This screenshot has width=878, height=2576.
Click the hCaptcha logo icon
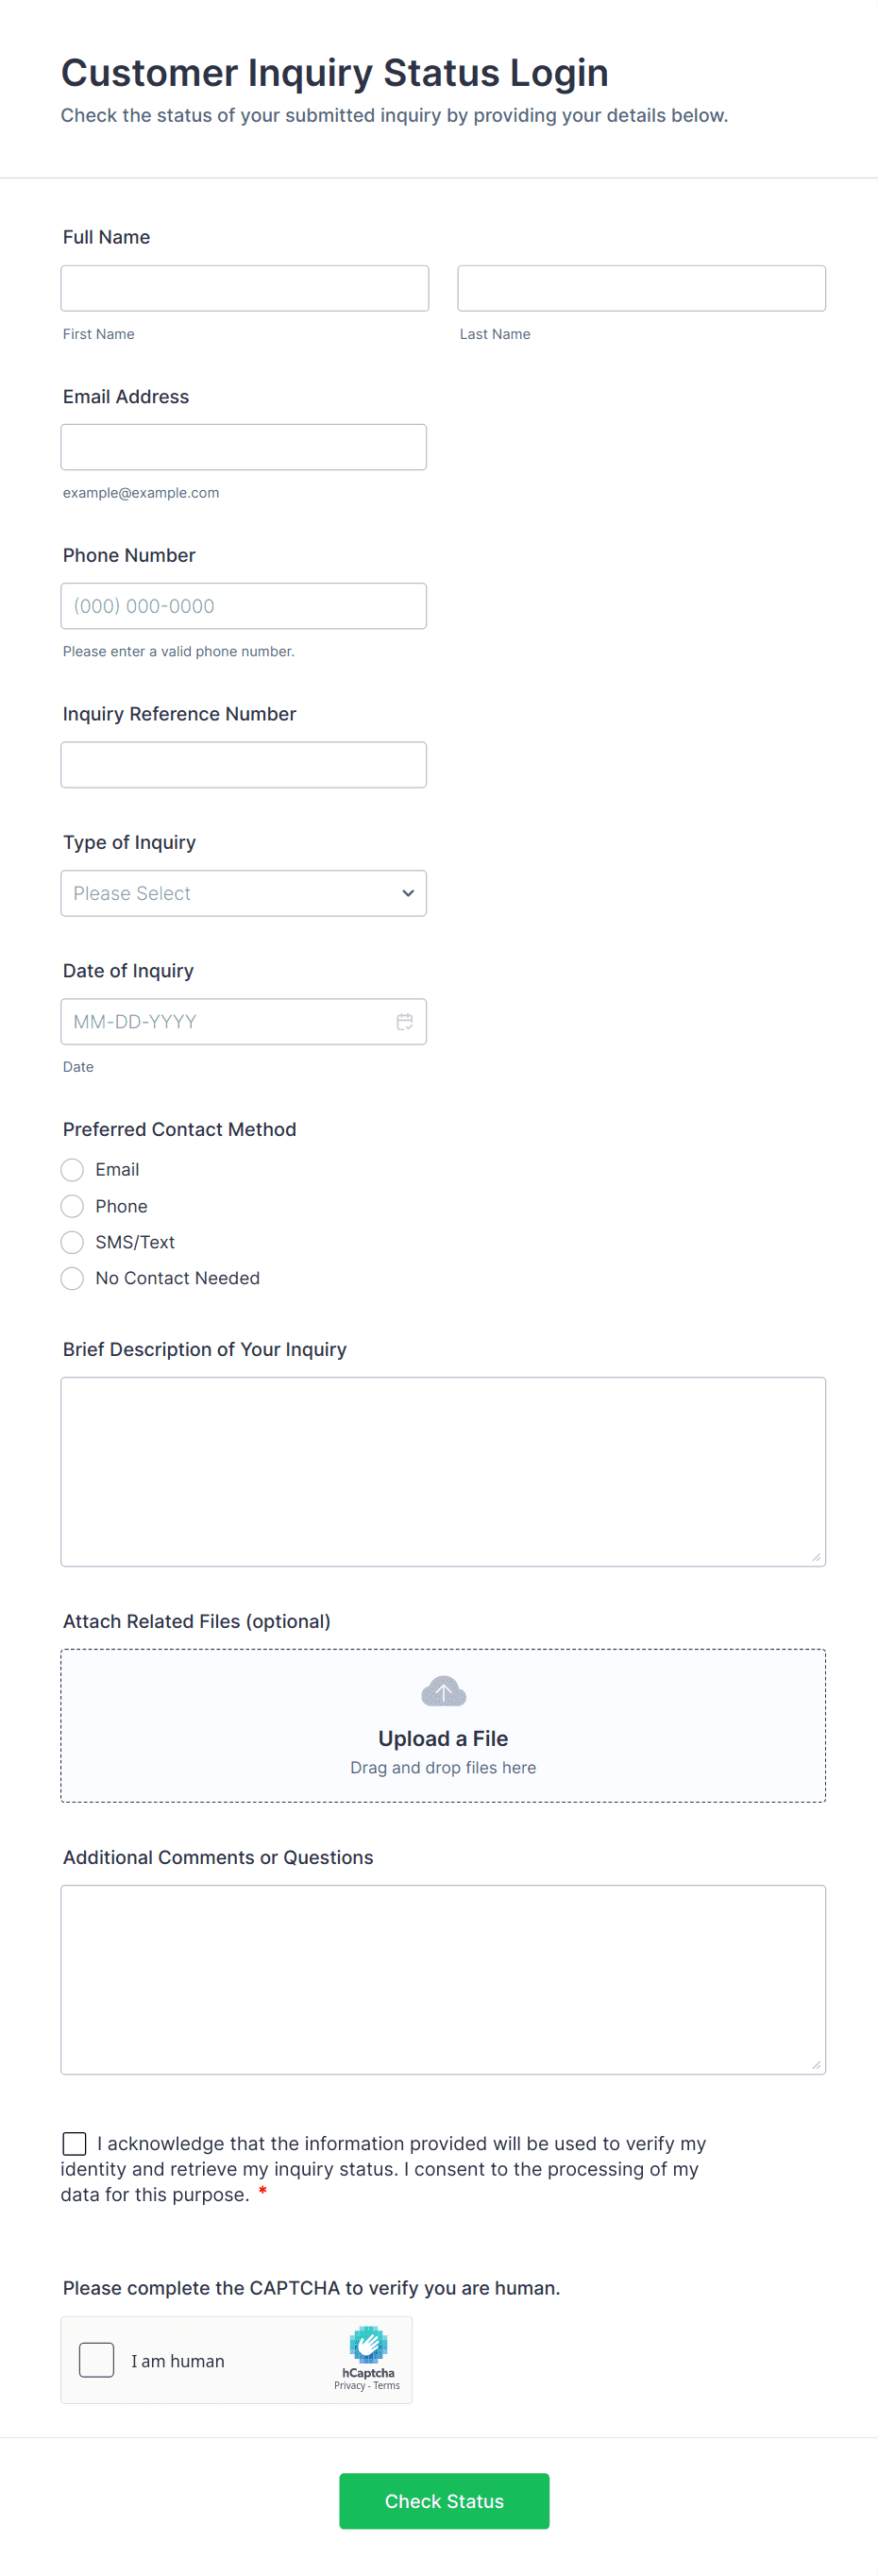click(368, 2344)
